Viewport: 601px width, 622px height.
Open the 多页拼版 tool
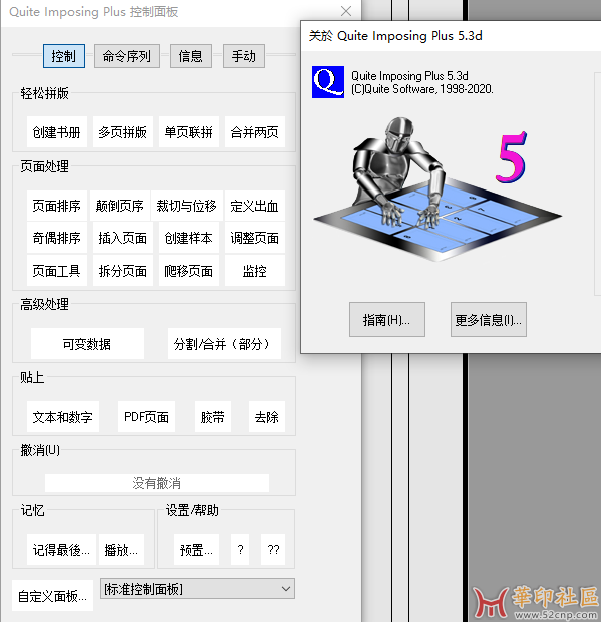[122, 131]
